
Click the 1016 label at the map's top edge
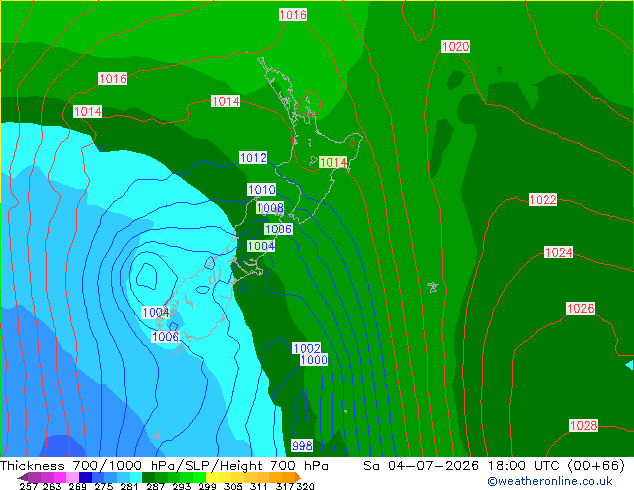click(x=293, y=15)
